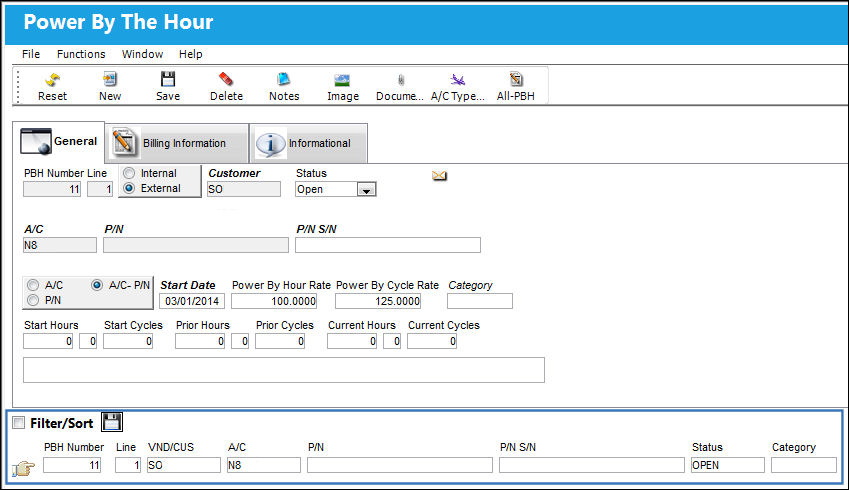
Task: Create a new record with New icon
Action: [x=110, y=79]
